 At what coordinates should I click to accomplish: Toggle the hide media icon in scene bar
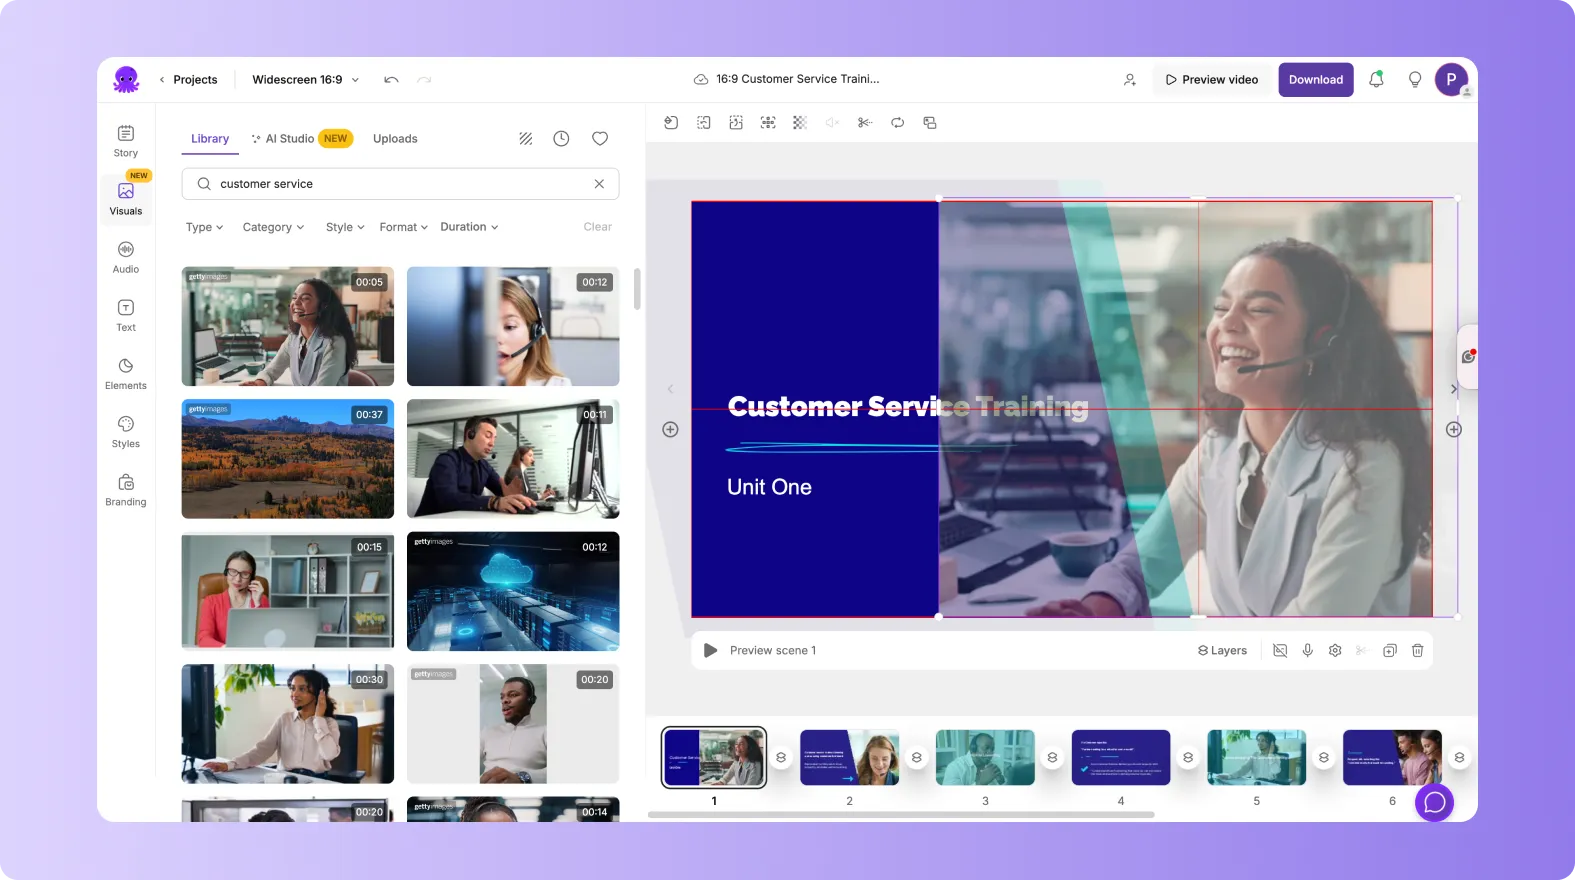point(1280,651)
